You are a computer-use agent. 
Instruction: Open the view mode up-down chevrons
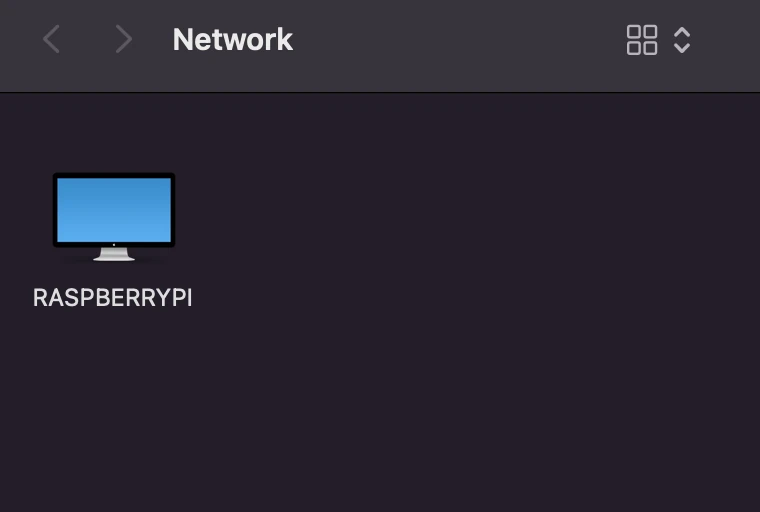[682, 40]
